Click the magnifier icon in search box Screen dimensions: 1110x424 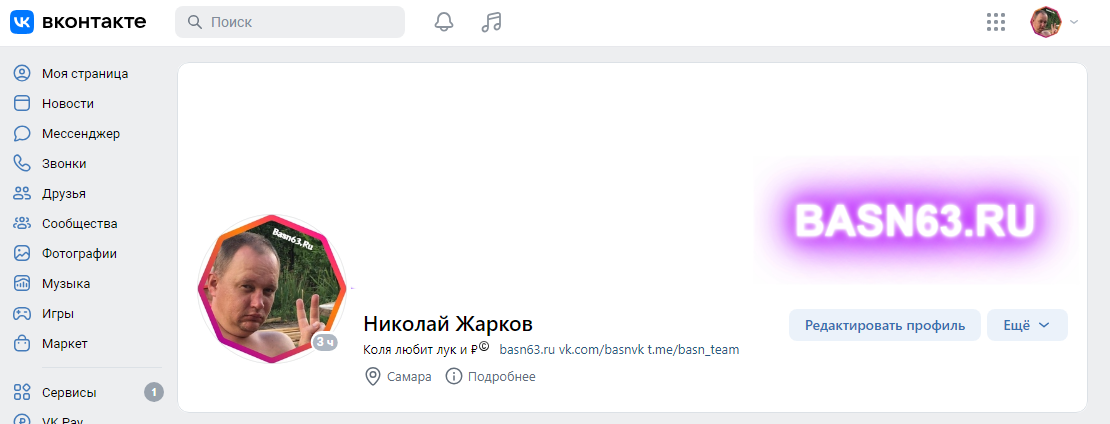pyautogui.click(x=195, y=22)
